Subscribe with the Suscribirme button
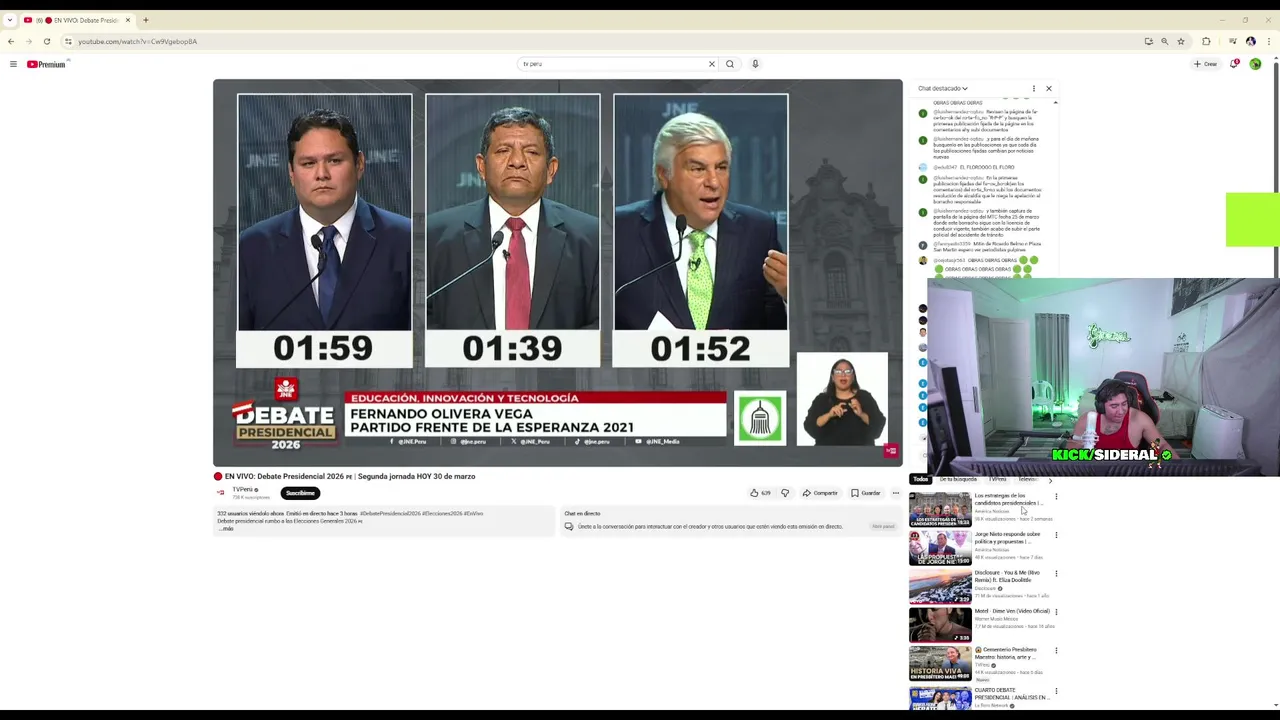 click(300, 493)
